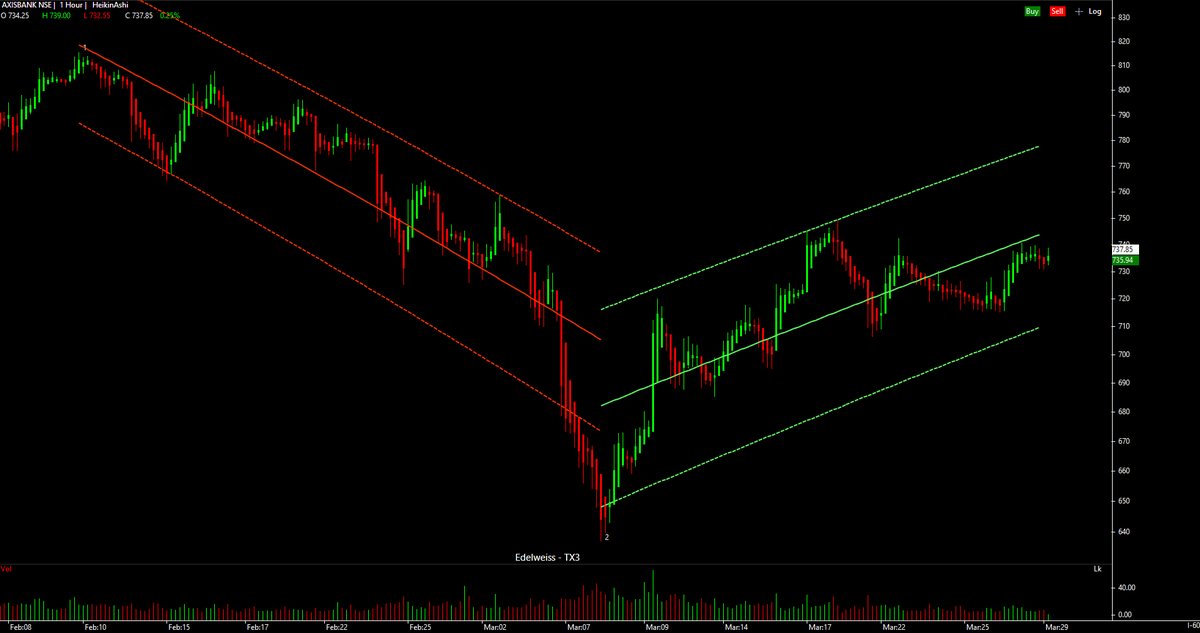Toggle the crosshair cursor icon

(x=1078, y=11)
